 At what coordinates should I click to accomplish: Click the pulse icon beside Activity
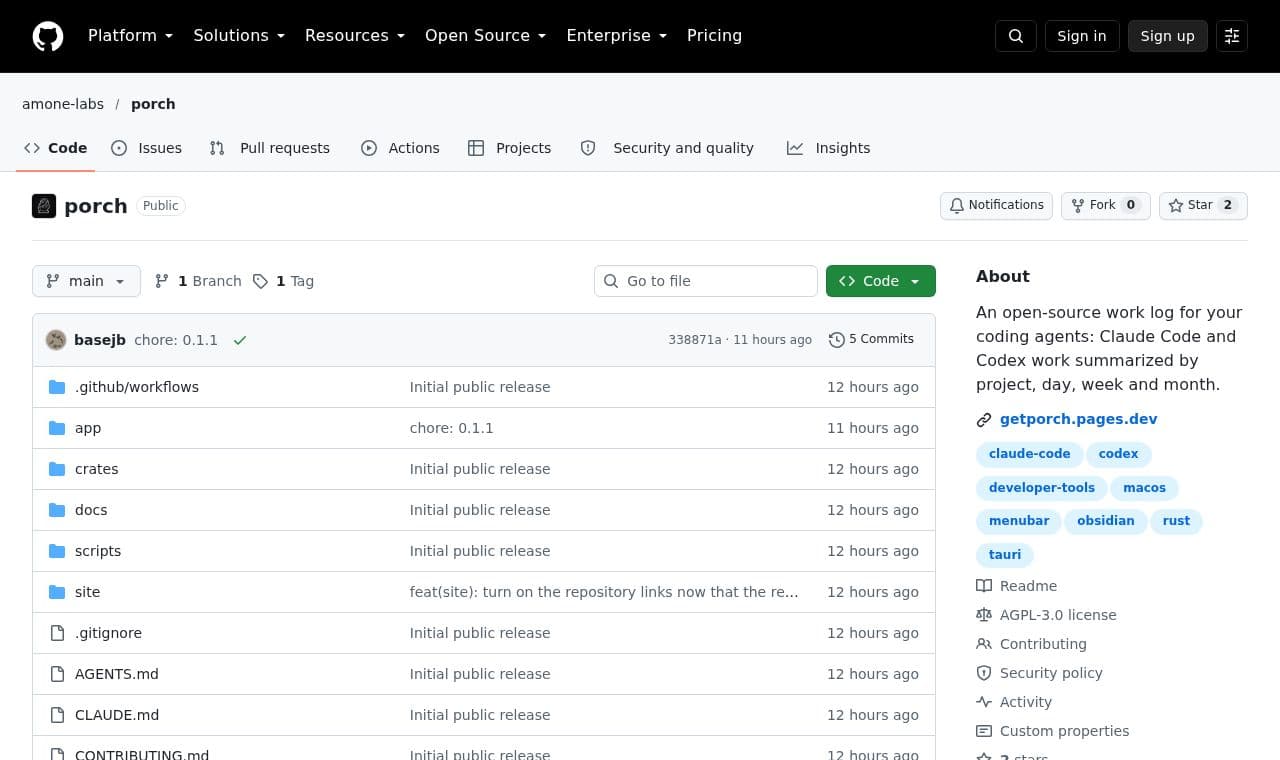[x=984, y=702]
